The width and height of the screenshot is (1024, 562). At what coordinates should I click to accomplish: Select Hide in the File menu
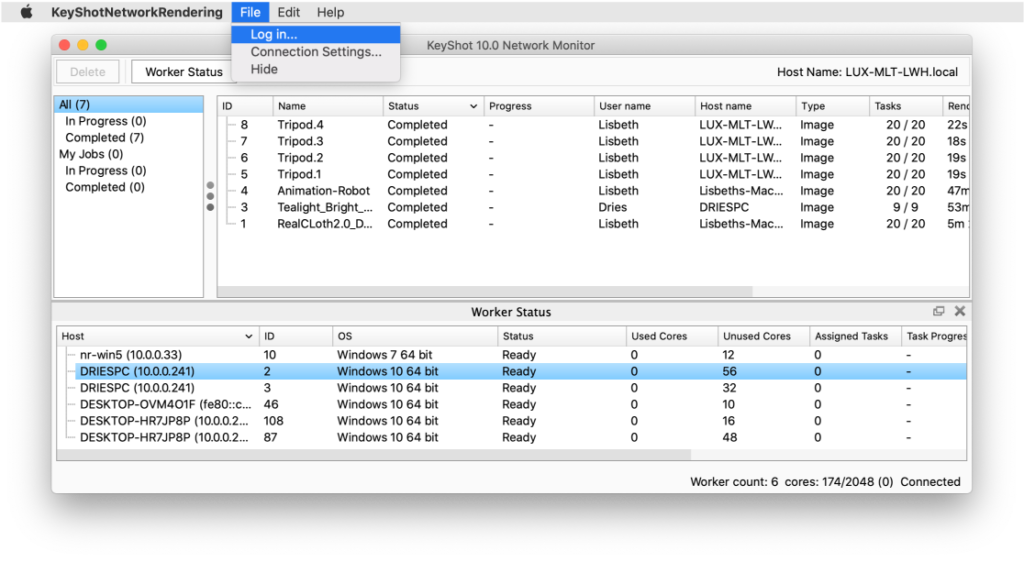264,69
